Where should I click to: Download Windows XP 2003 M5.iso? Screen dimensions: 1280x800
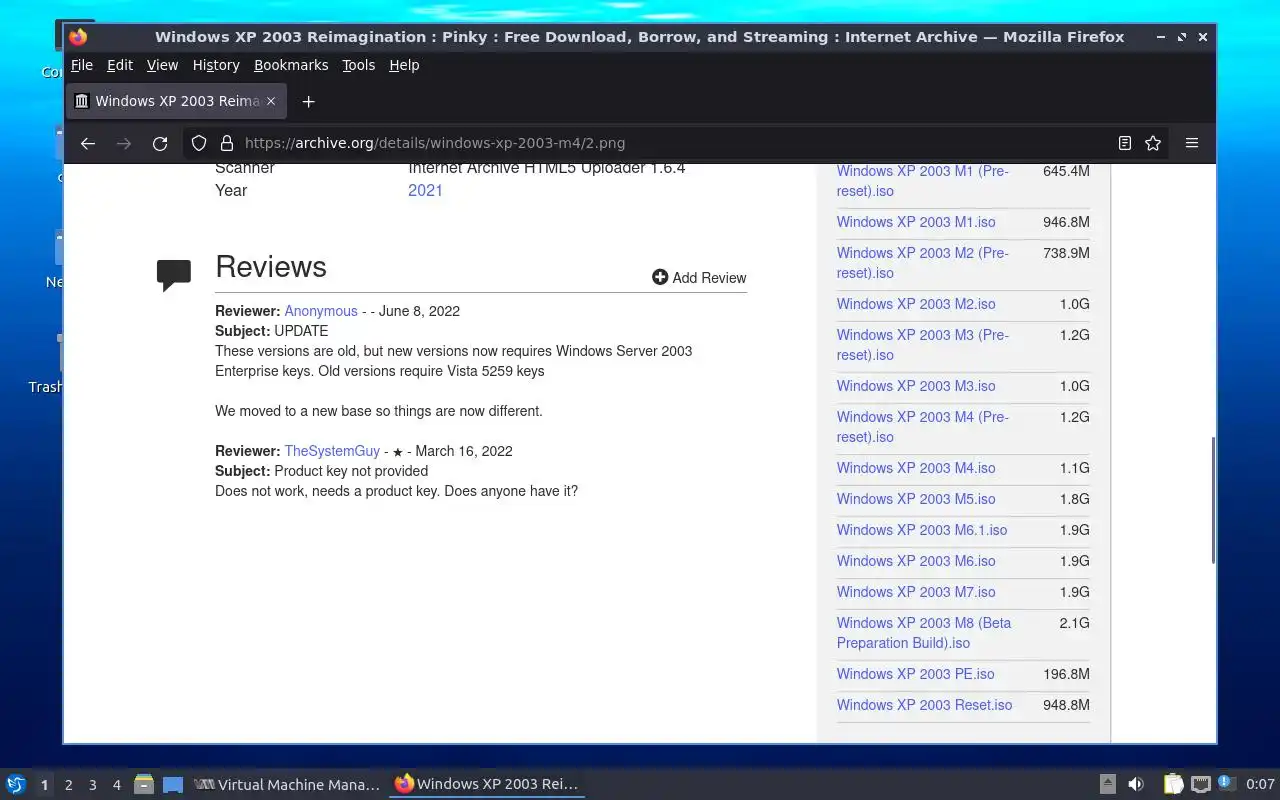coord(916,499)
